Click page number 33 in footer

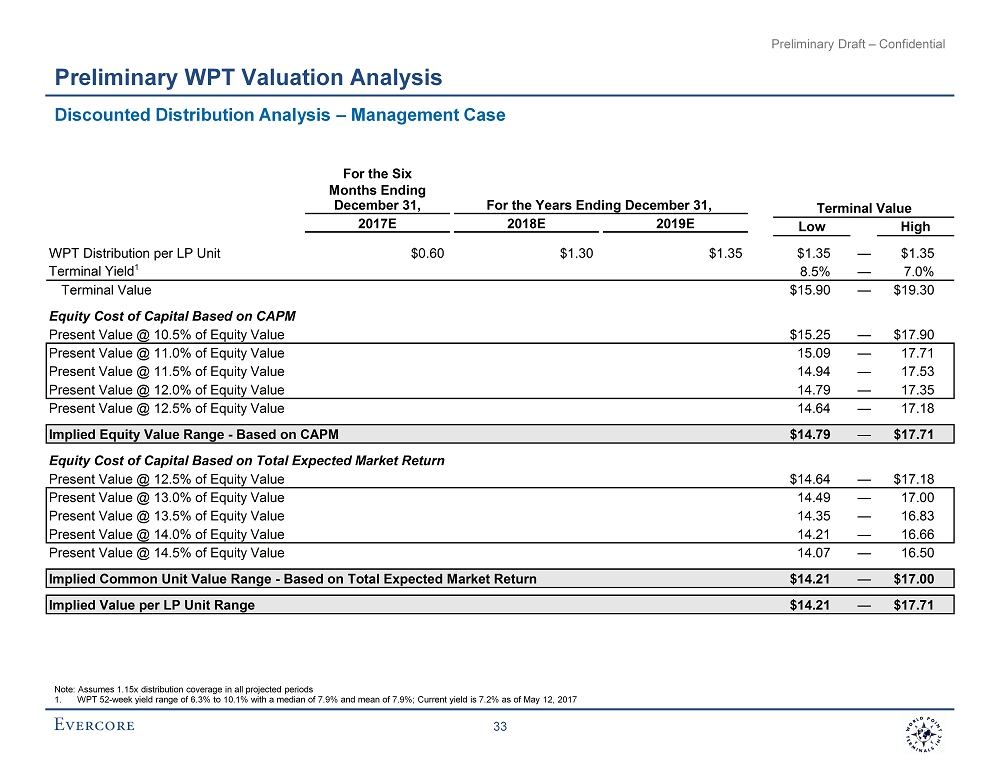[502, 727]
